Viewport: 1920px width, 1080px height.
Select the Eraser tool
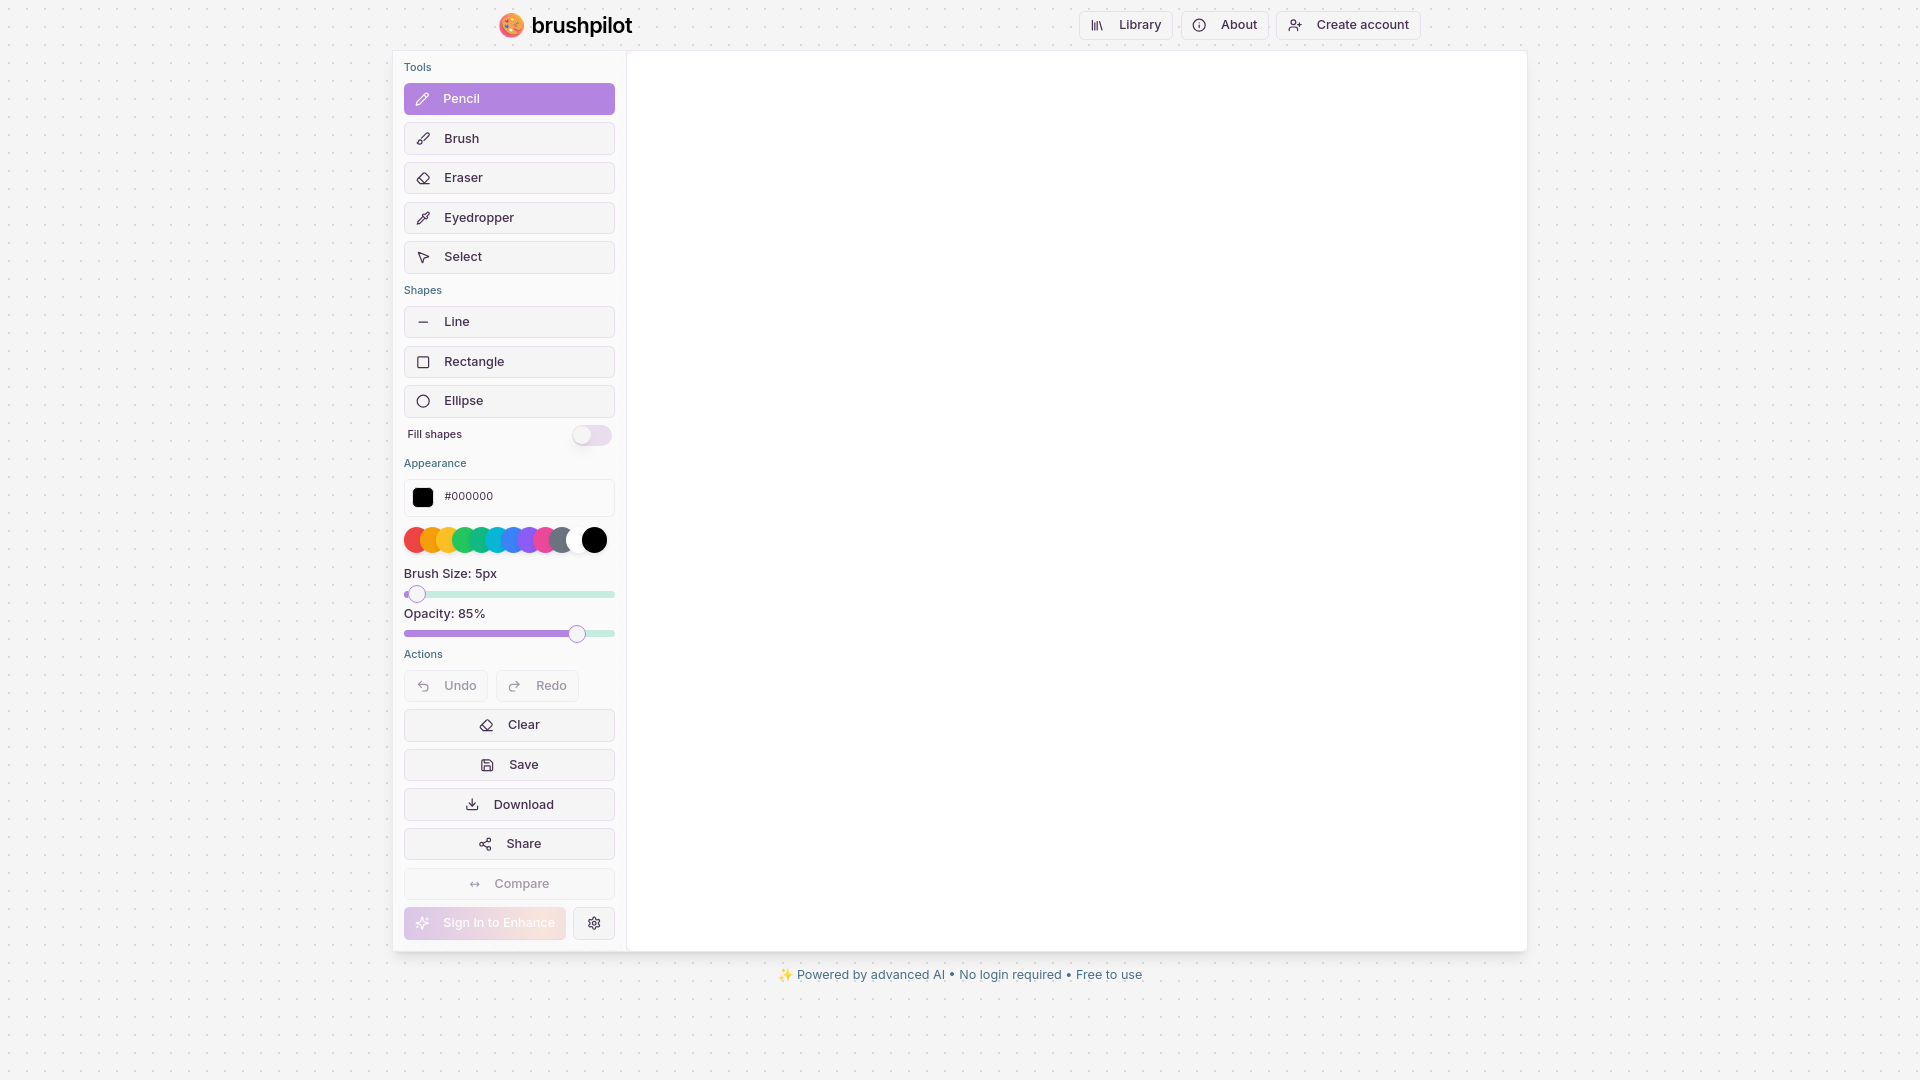coord(509,178)
